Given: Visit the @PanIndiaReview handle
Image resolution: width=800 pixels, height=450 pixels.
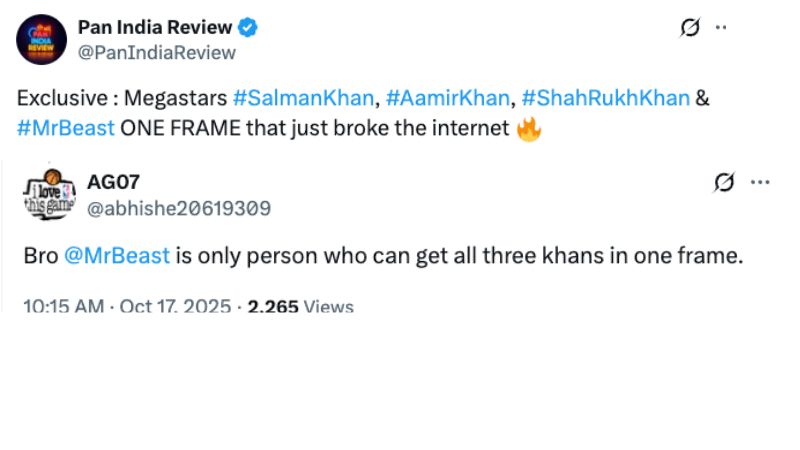Looking at the screenshot, I should (157, 53).
